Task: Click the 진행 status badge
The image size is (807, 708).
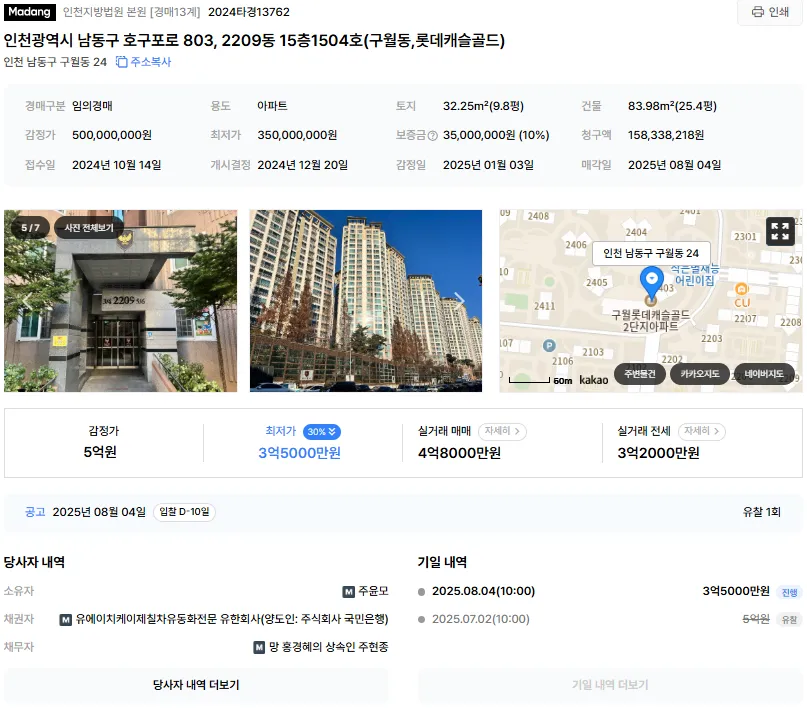Action: (x=790, y=592)
